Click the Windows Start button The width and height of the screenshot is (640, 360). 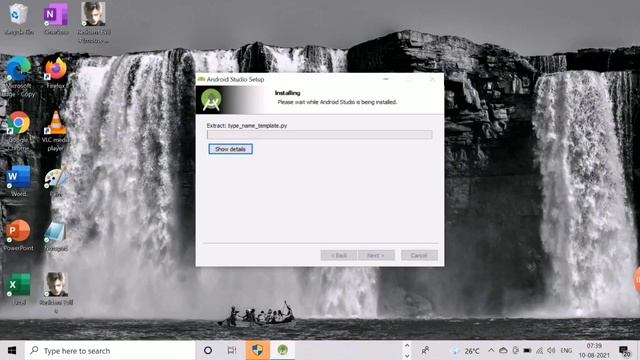pyautogui.click(x=12, y=350)
